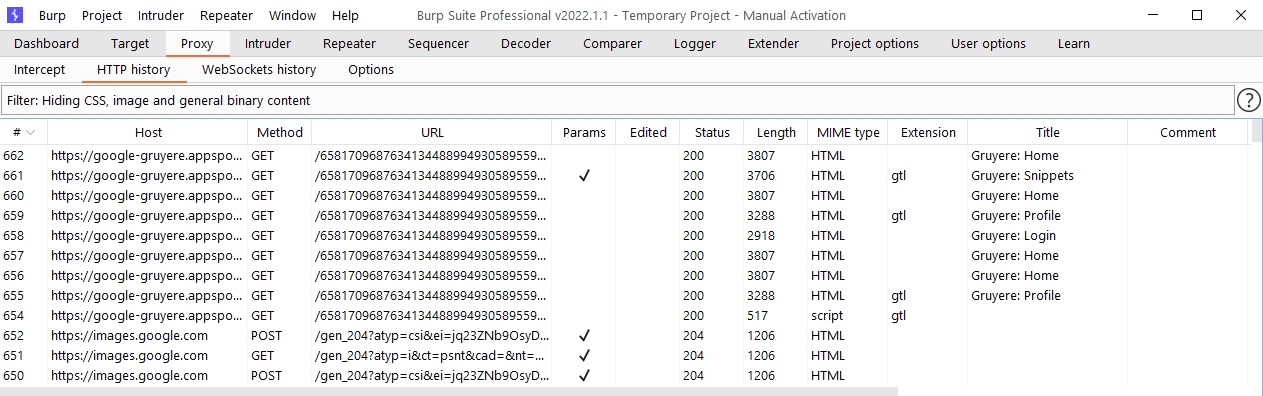
Task: Select request row 662
Action: click(624, 155)
